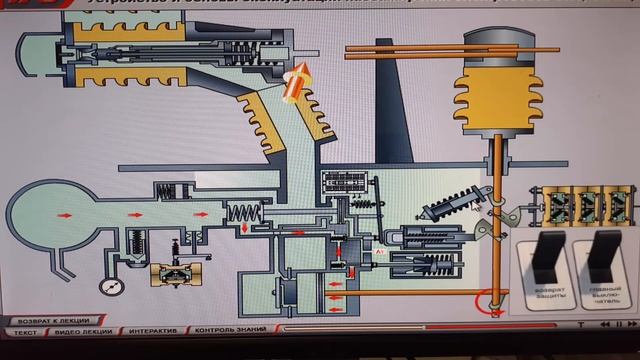Click the round pressure gauge in the diagram

[111, 286]
